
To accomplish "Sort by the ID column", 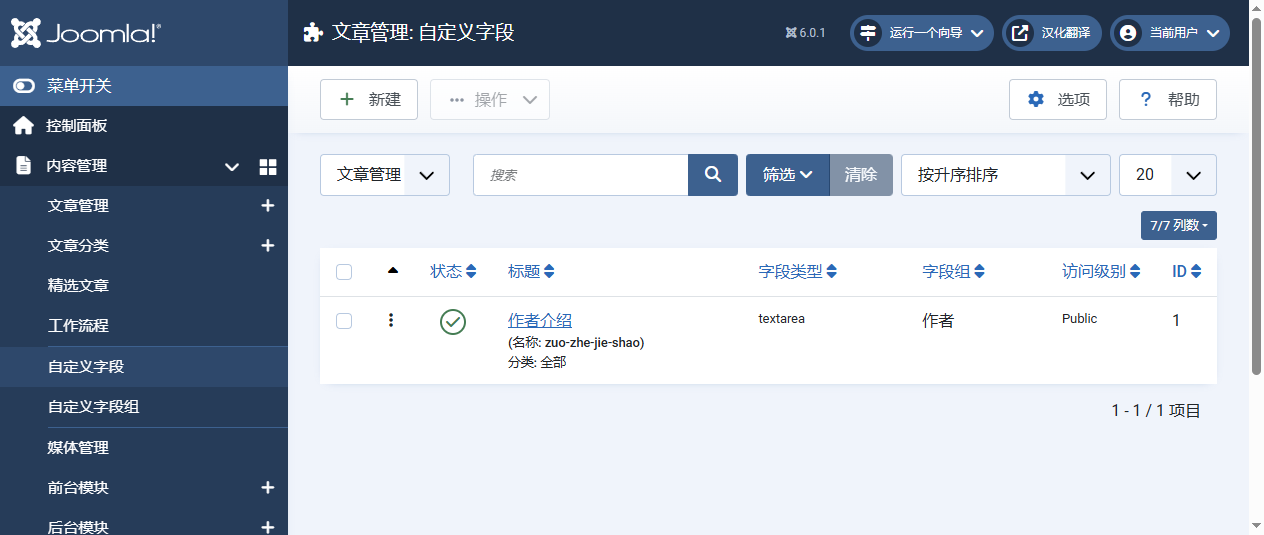I will coord(1187,271).
